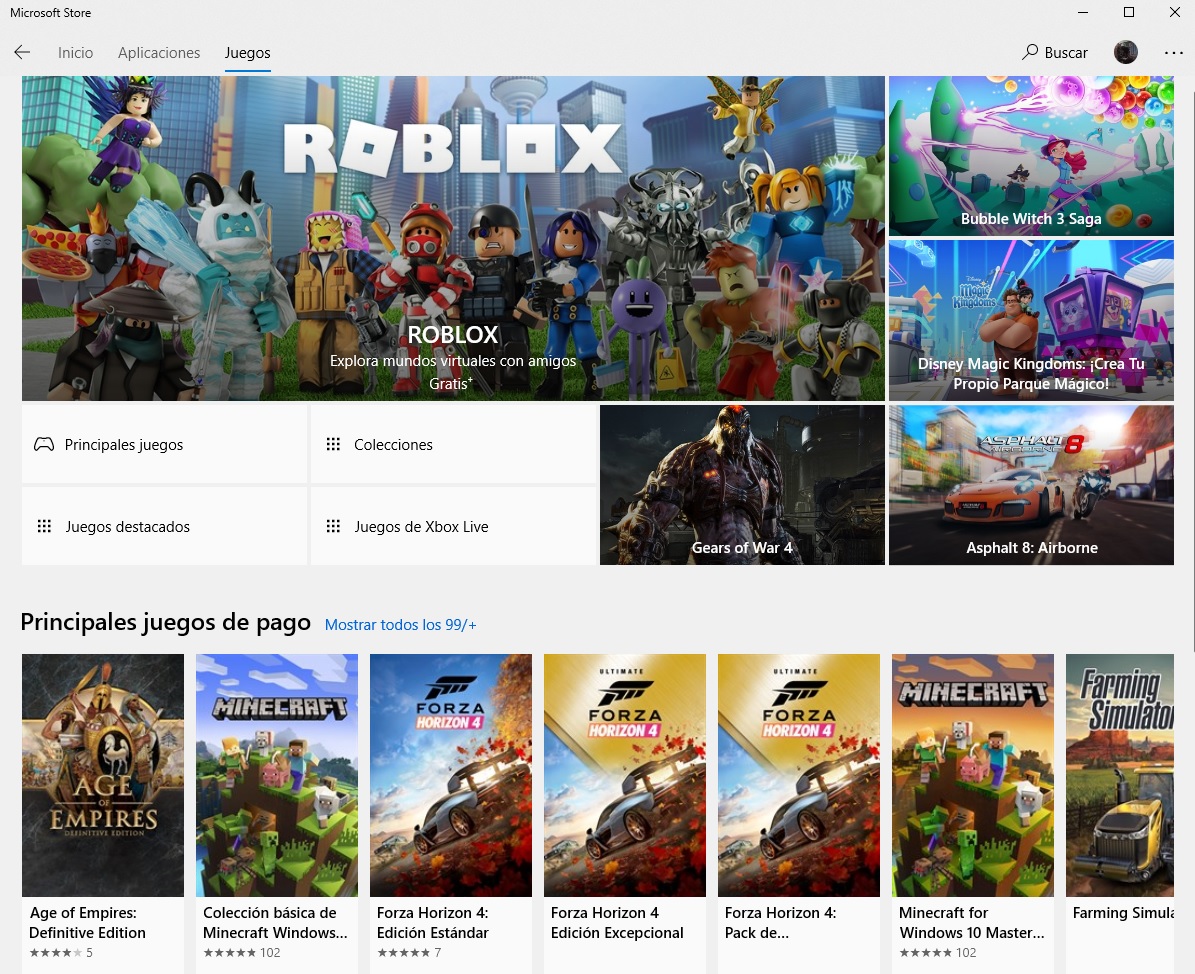This screenshot has height=974, width=1195.
Task: Open the Bubble Witch 3 Saga tile
Action: coord(1031,156)
